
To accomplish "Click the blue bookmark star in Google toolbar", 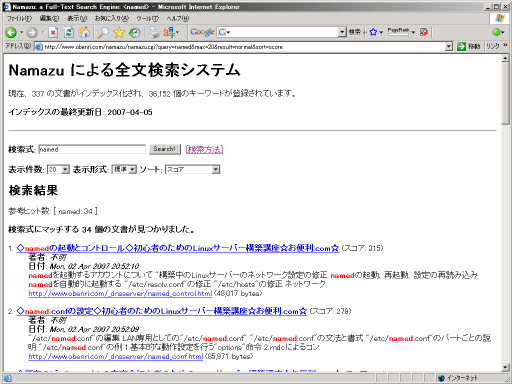I will pyautogui.click(x=373, y=32).
